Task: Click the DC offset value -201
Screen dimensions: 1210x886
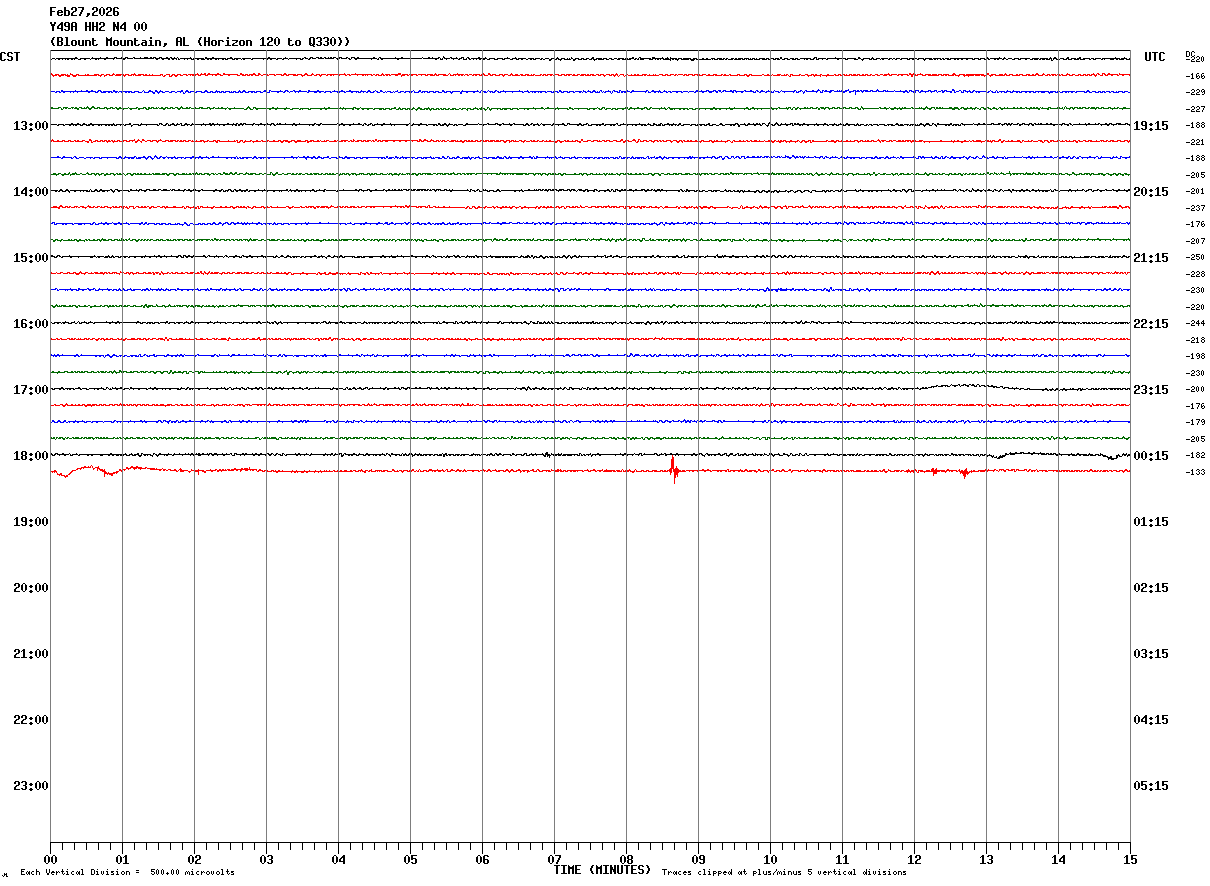Action: pyautogui.click(x=1195, y=191)
